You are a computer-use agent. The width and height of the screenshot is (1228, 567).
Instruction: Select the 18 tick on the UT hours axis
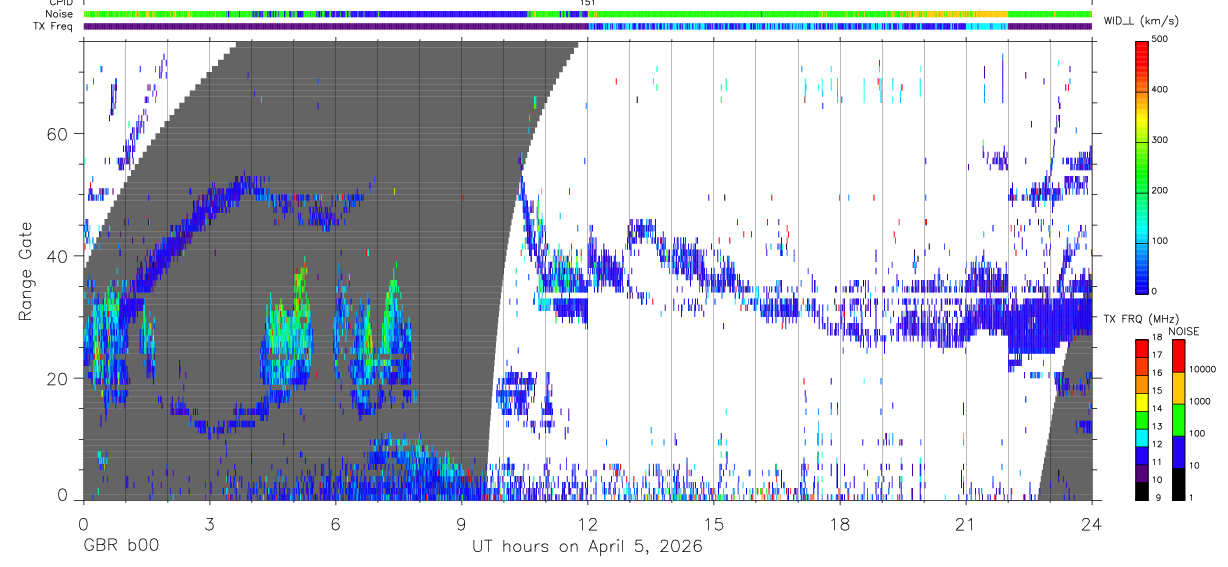point(840,525)
